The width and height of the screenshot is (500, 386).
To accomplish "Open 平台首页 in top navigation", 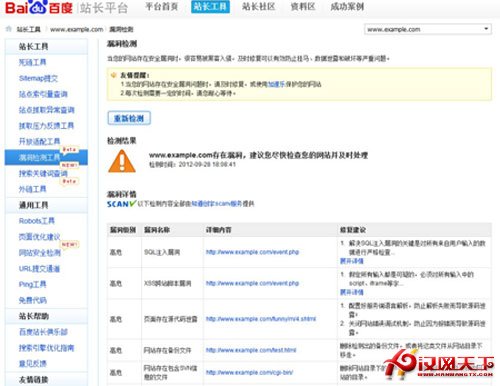I will coord(162,7).
